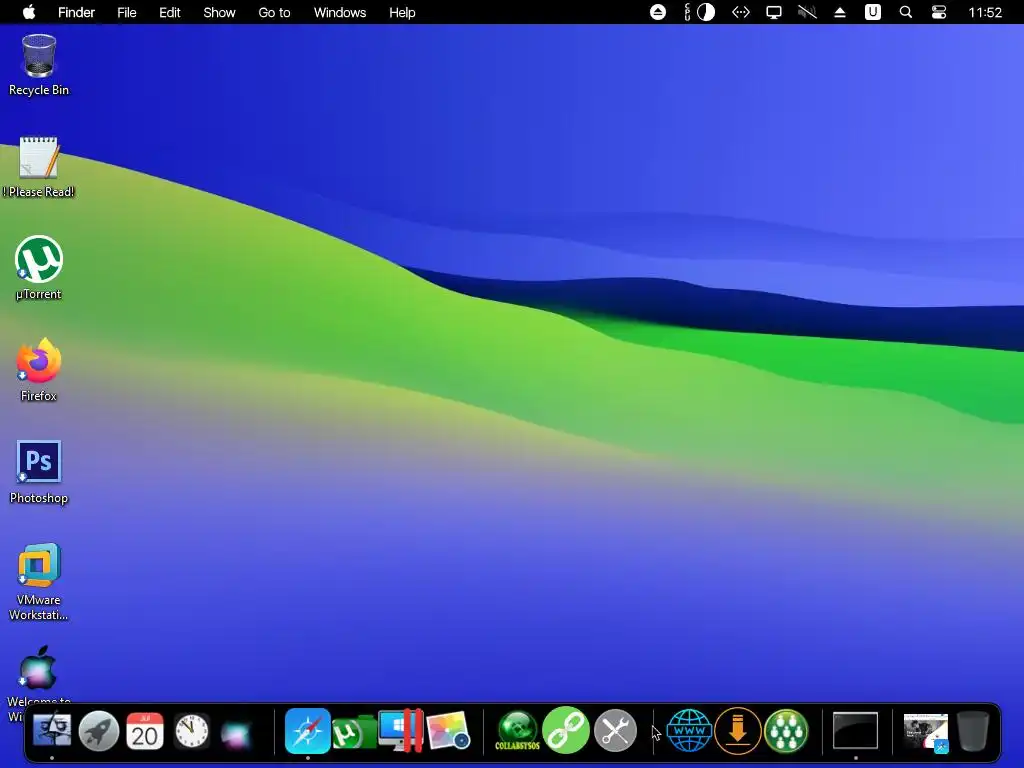
Task: Click the CPU usage indicator in menu bar
Action: [700, 12]
